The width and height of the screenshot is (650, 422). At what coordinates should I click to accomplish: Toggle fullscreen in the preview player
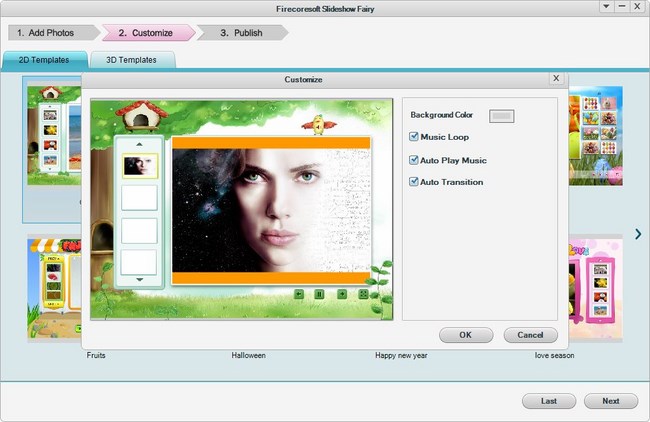[363, 294]
